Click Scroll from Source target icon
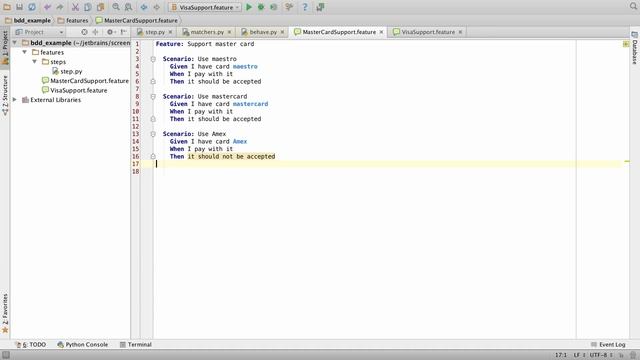 tap(84, 32)
